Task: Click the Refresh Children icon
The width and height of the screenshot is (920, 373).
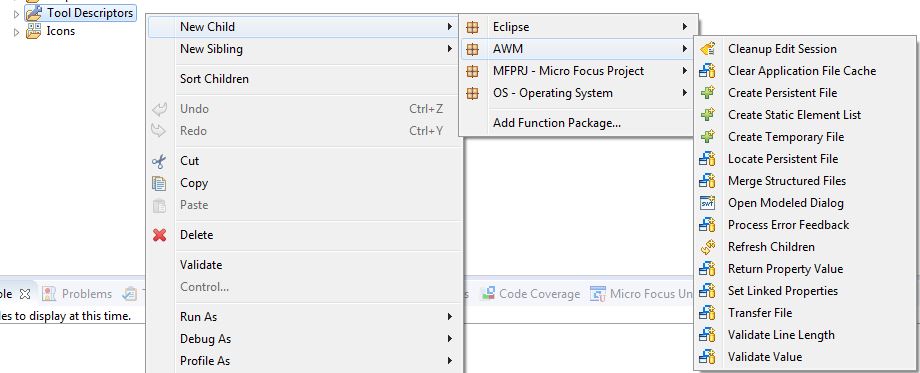Action: [x=708, y=247]
